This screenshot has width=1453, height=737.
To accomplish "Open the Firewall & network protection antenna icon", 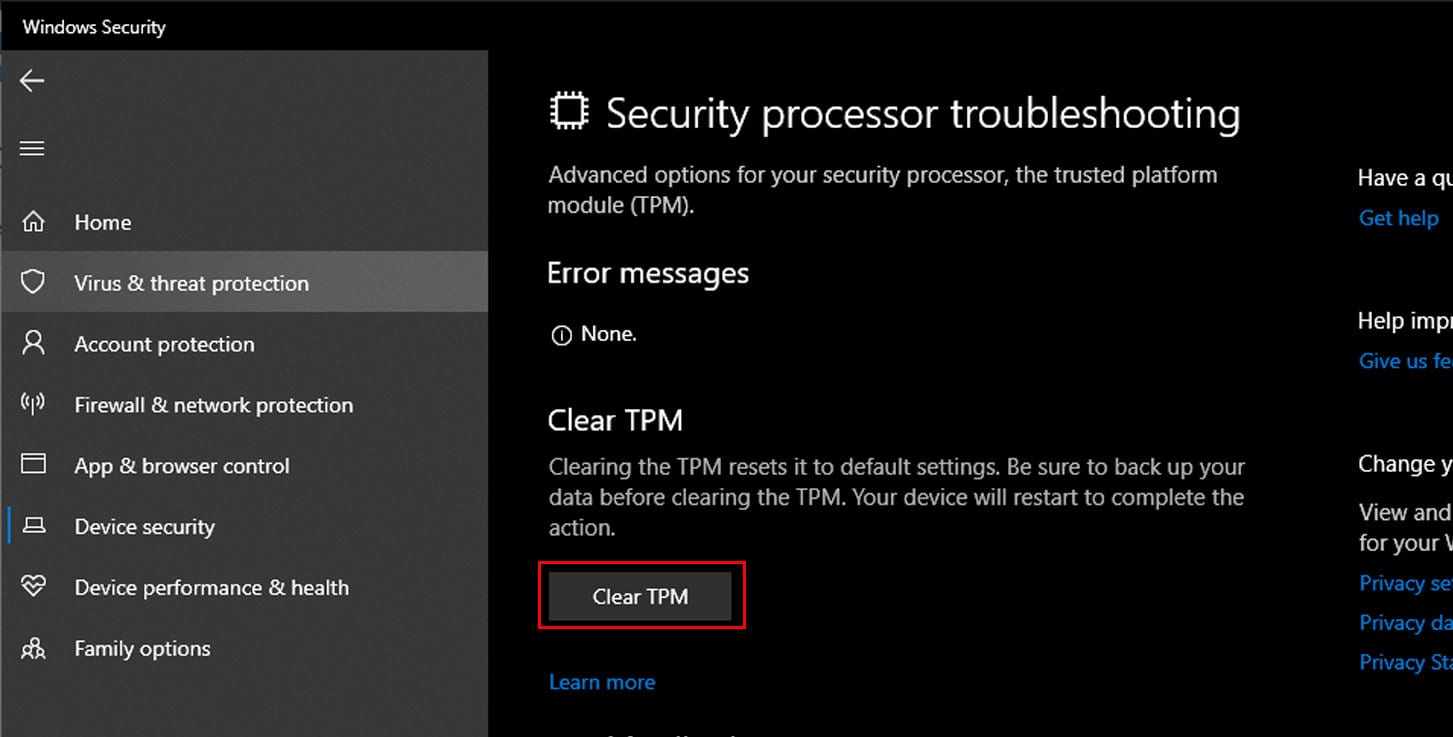I will click(33, 404).
